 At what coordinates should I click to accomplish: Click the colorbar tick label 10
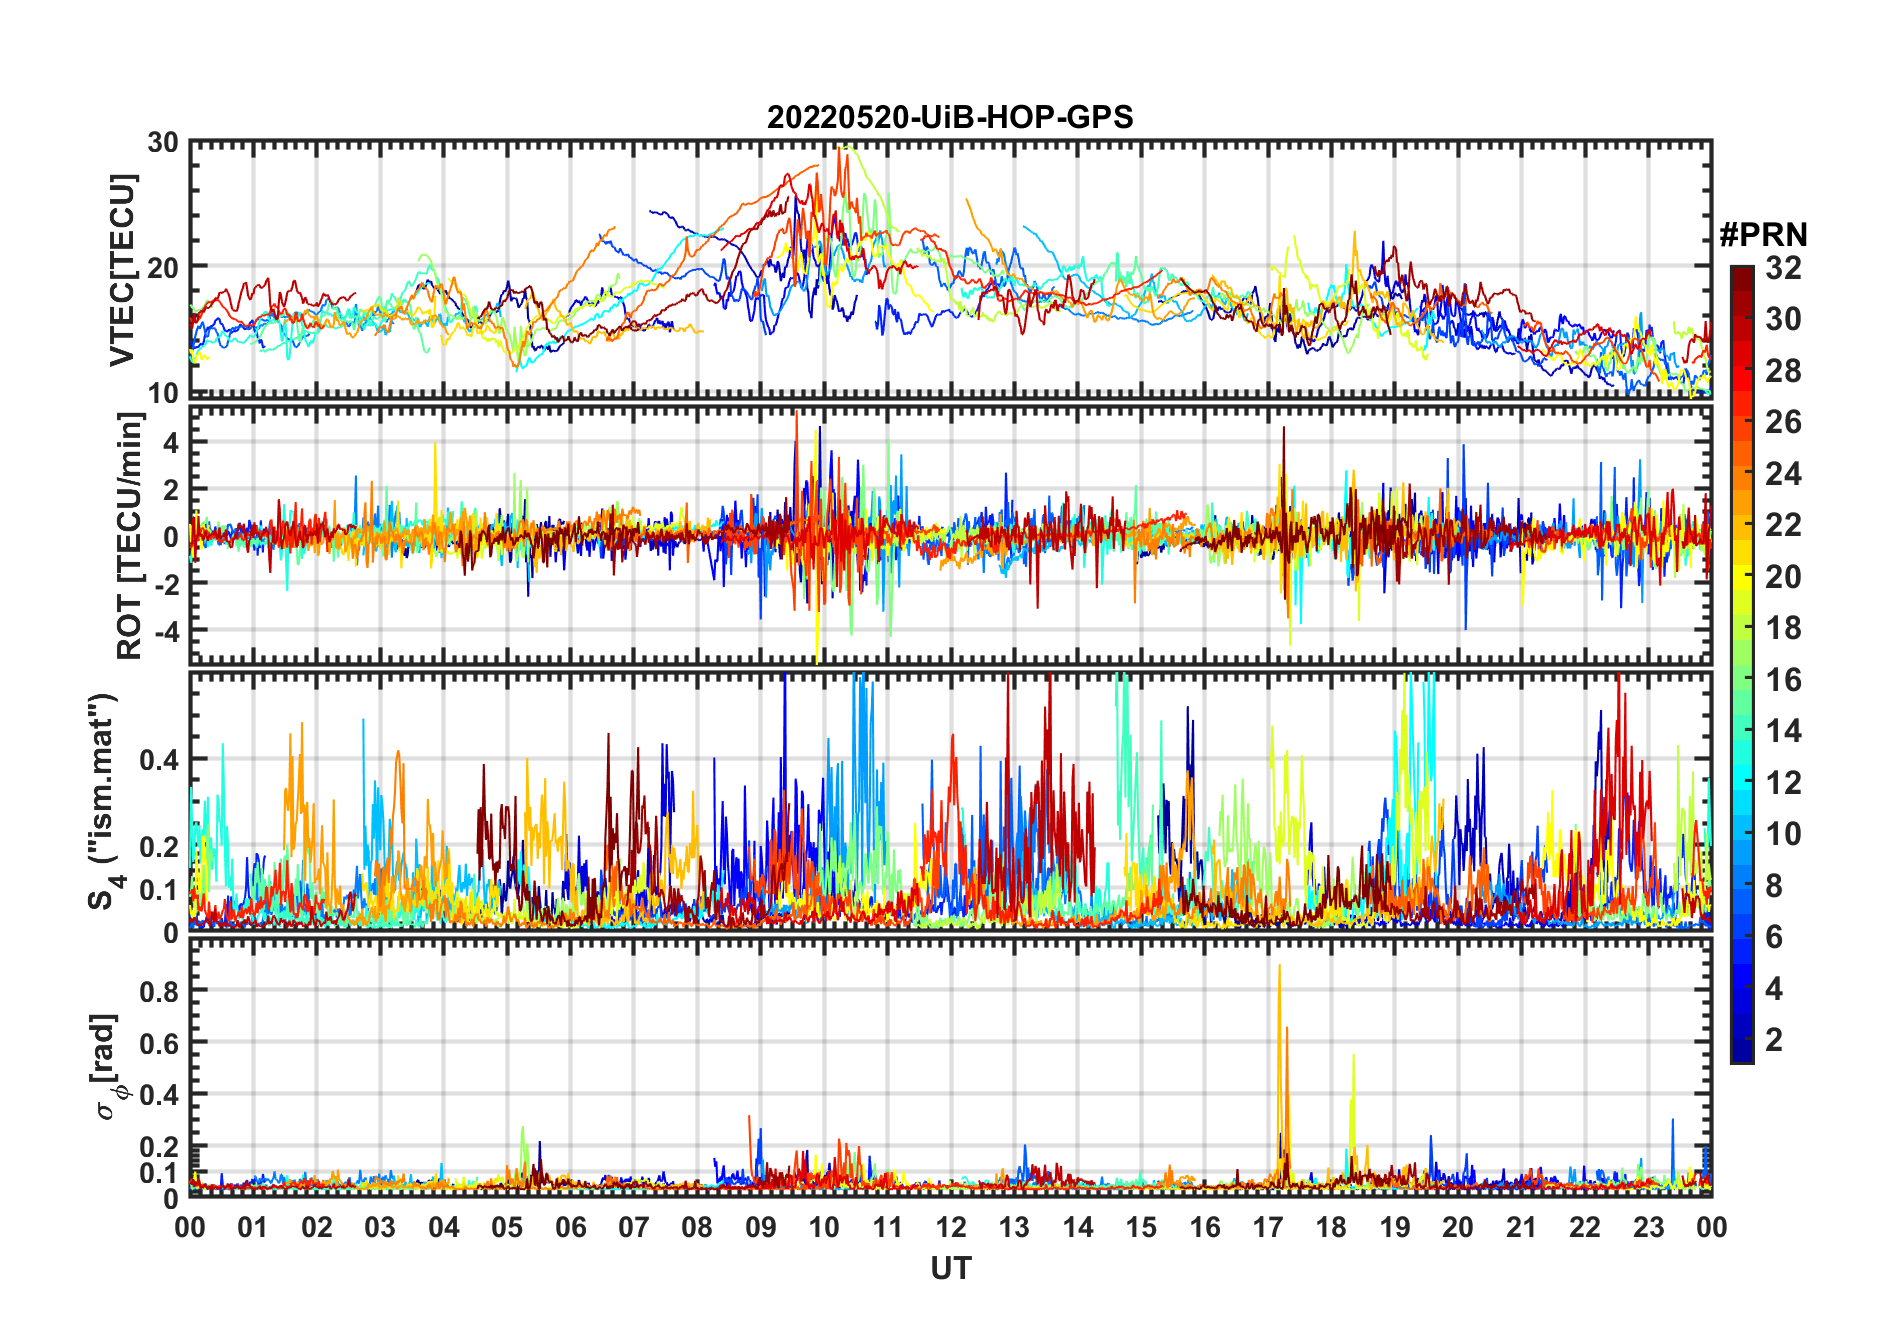(x=1783, y=833)
